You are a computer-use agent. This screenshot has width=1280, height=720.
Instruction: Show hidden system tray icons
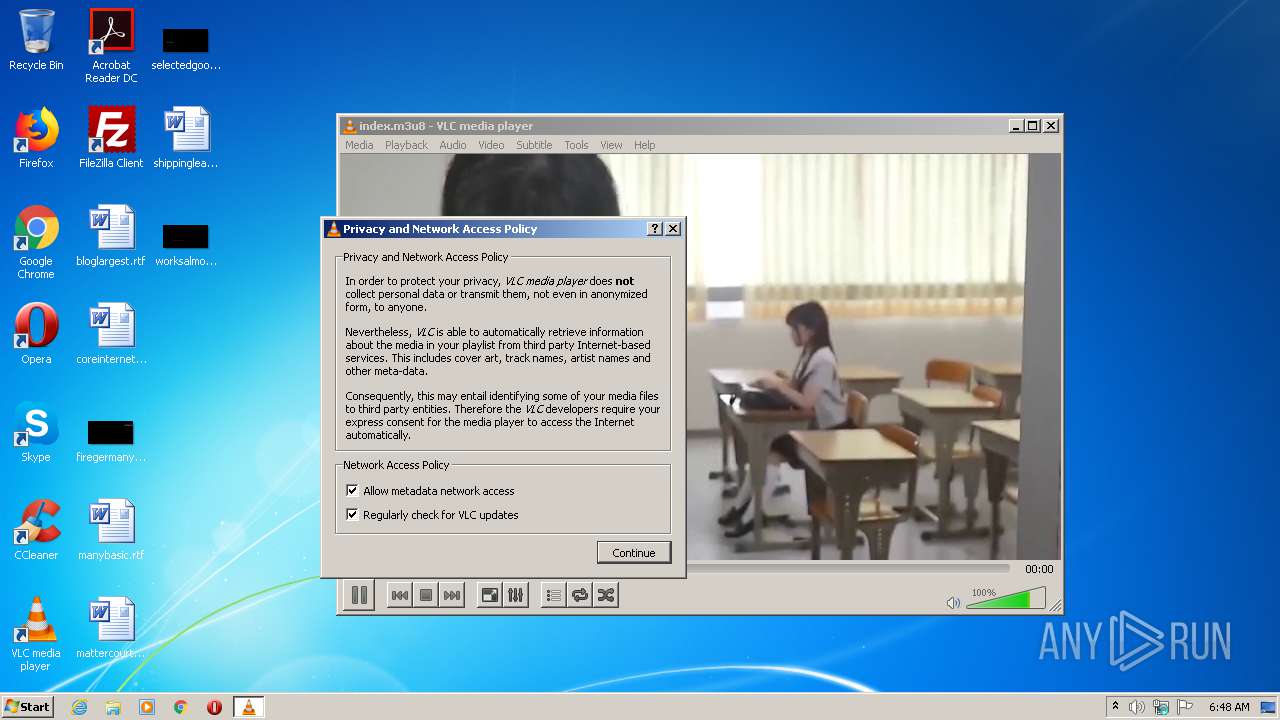coord(1115,707)
